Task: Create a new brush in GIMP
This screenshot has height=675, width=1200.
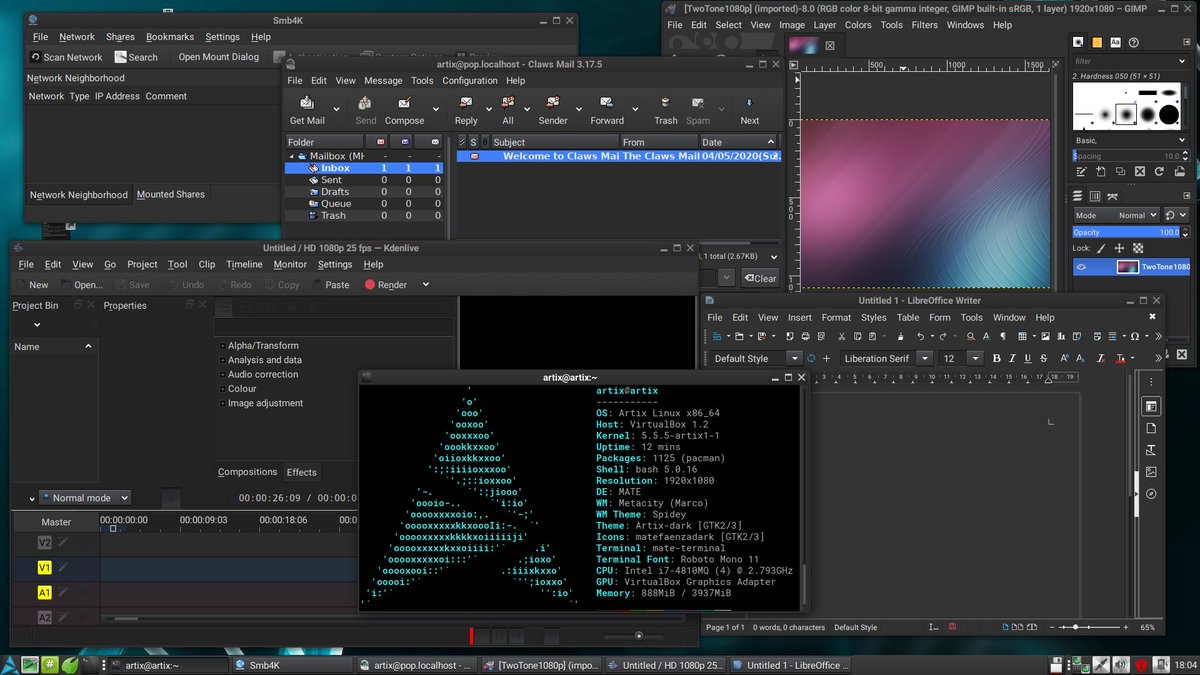Action: click(1100, 172)
